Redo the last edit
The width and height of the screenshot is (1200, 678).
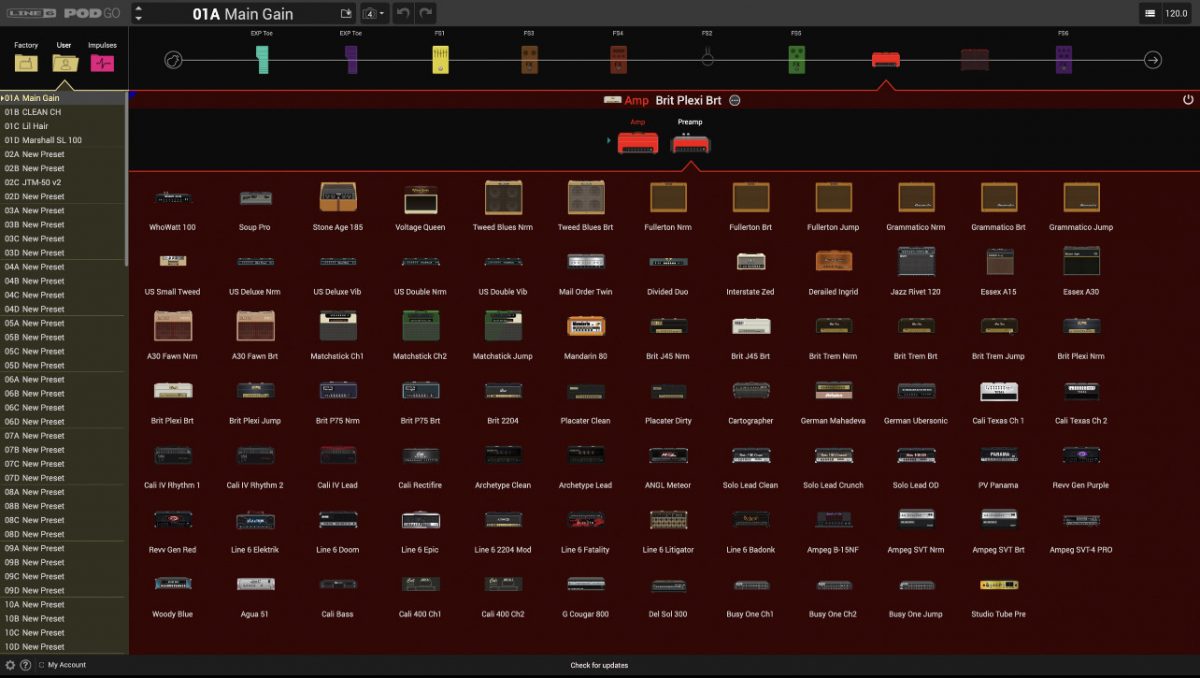pos(426,13)
